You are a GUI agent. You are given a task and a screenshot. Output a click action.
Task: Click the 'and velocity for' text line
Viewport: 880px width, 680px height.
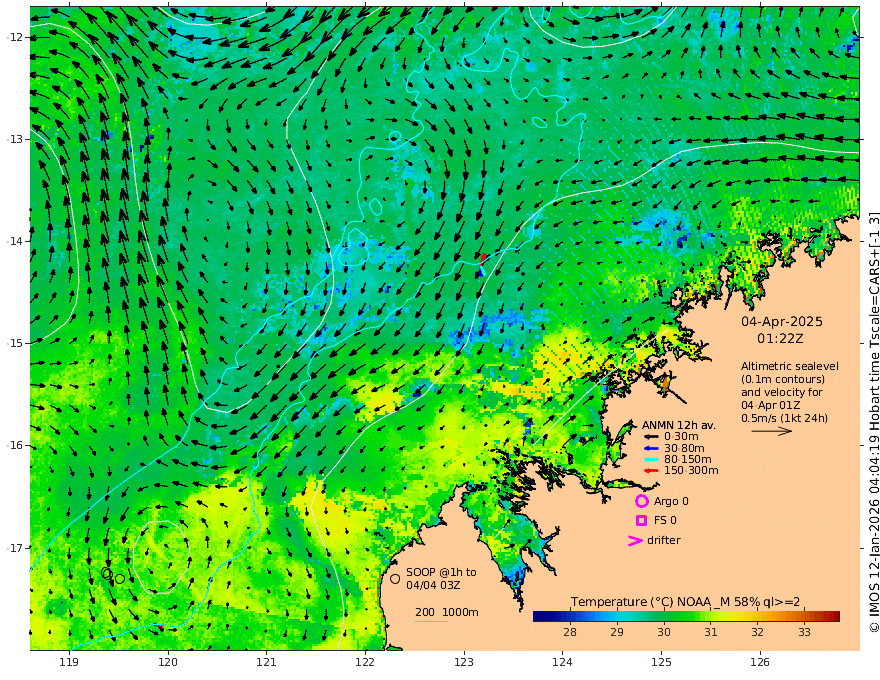click(x=782, y=392)
